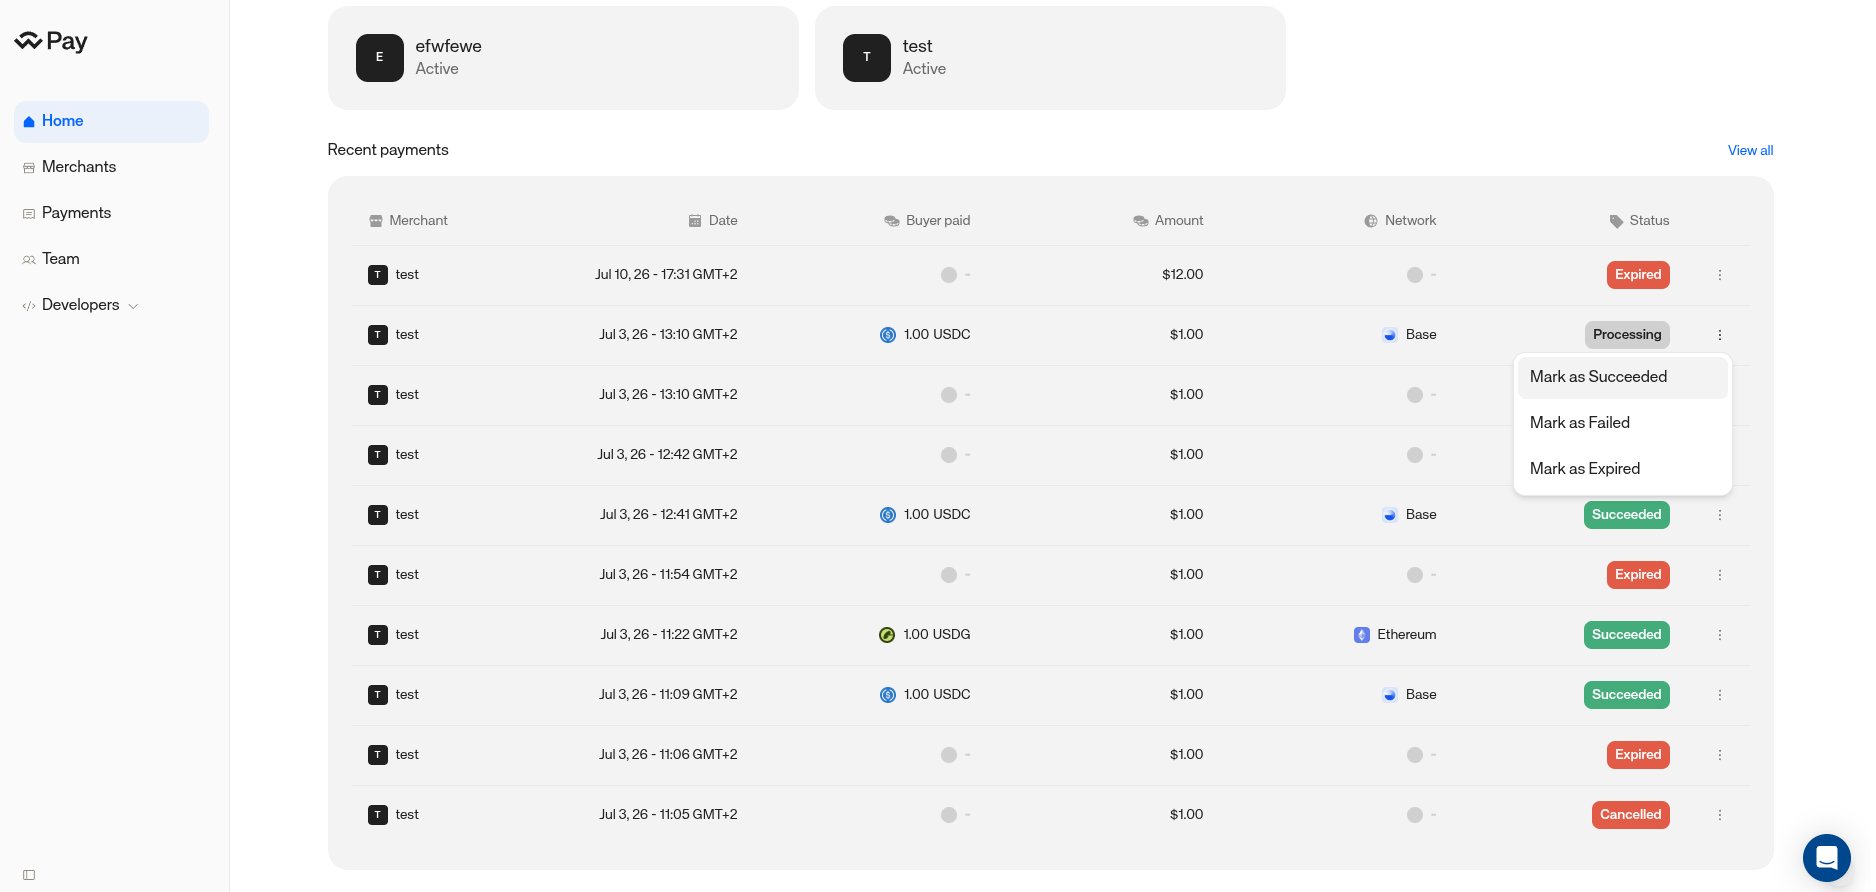Click USDC coin icon on 12:41 payment
Screen dimensions: 1876x892
[888, 515]
